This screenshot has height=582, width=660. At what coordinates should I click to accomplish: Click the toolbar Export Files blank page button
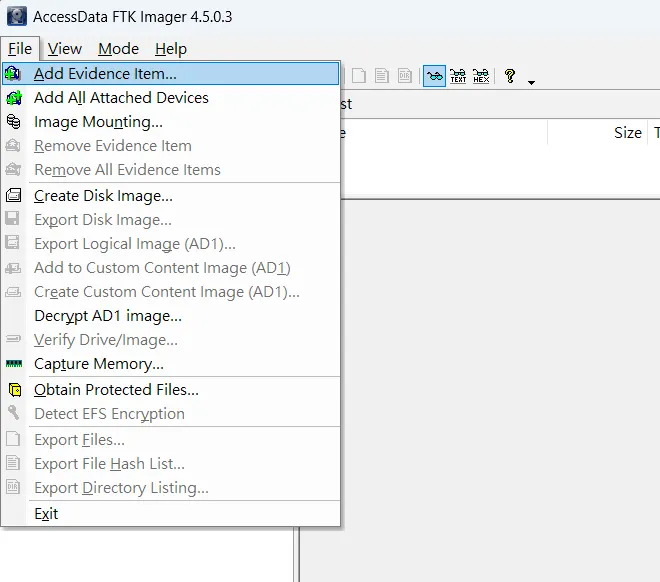[x=359, y=76]
